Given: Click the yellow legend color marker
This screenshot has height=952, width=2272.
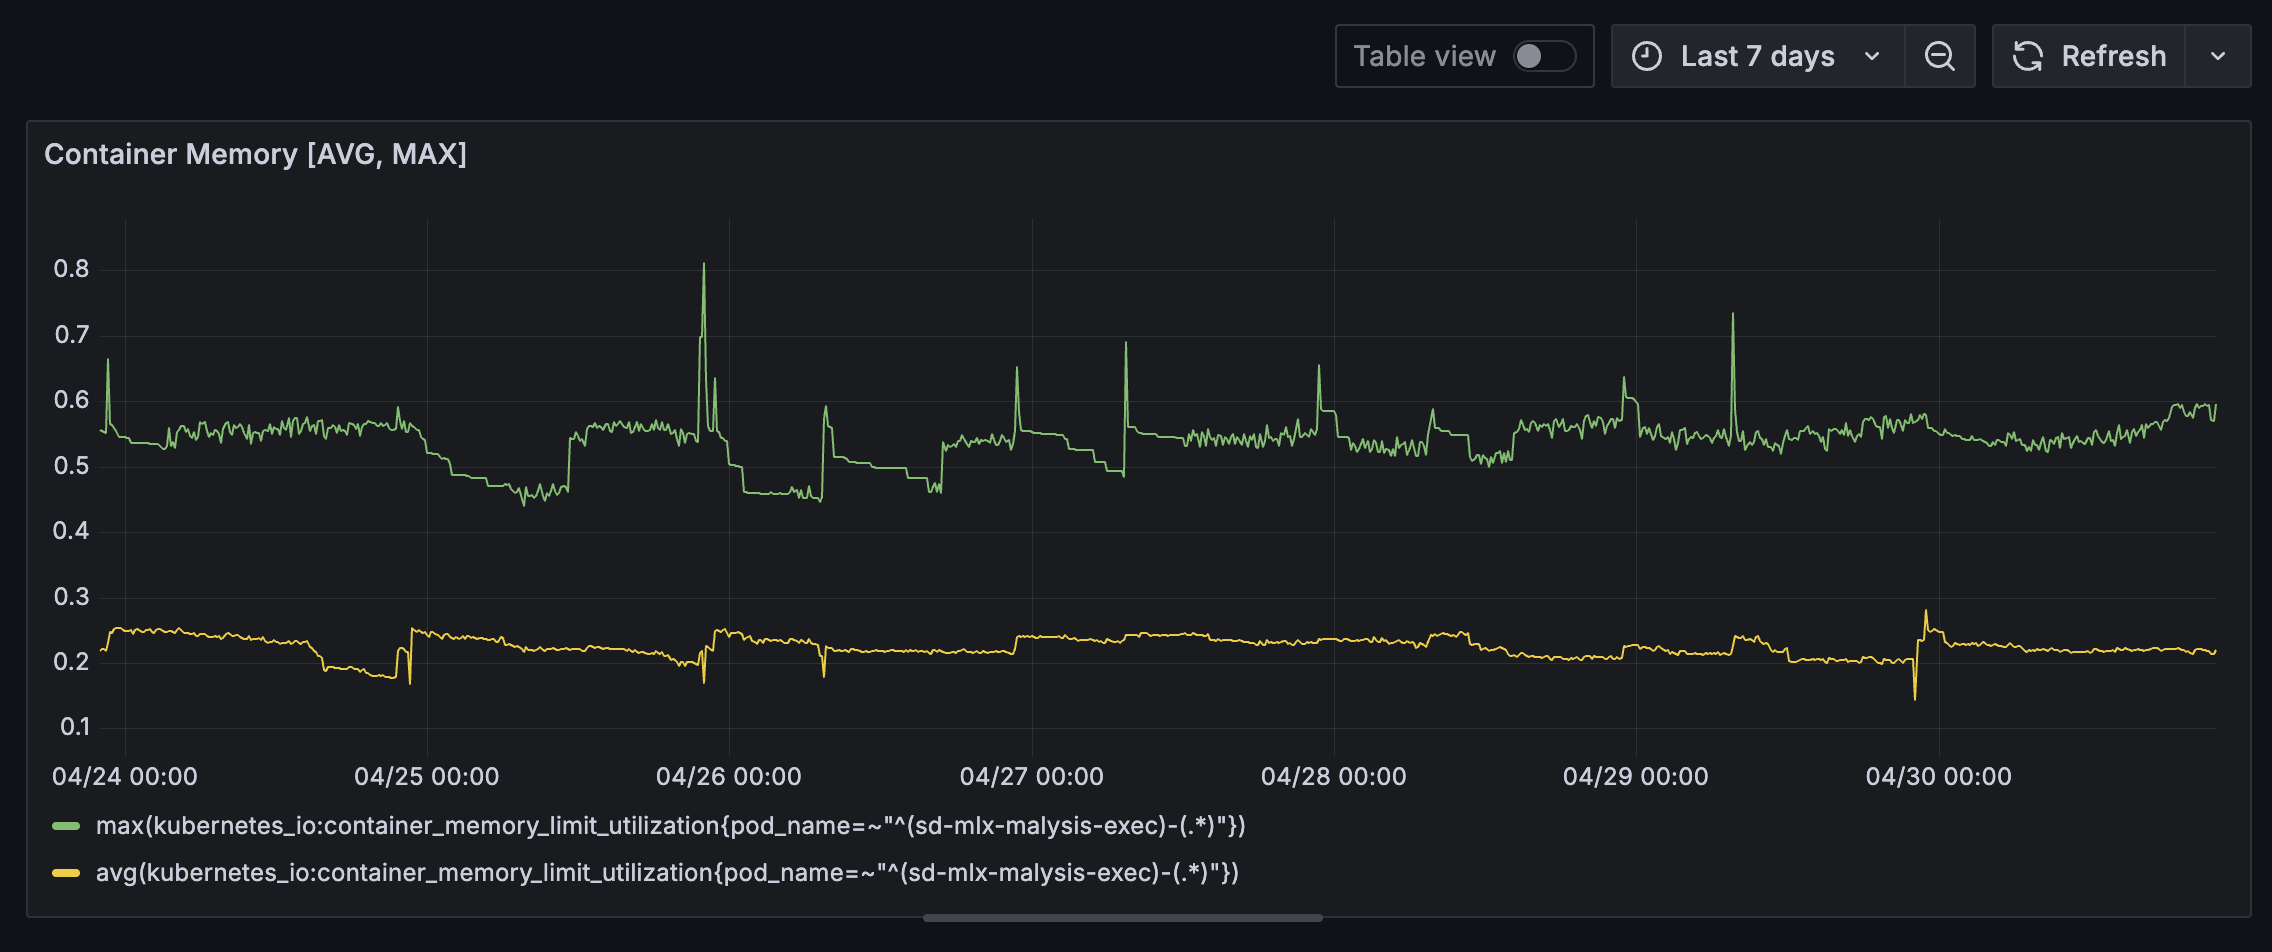Looking at the screenshot, I should pyautogui.click(x=64, y=872).
